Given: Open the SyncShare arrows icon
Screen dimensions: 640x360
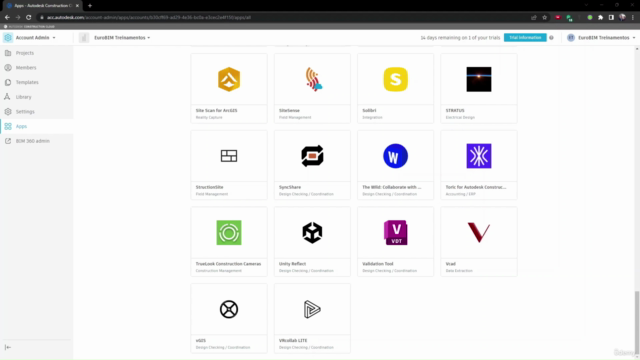Looking at the screenshot, I should (312, 156).
